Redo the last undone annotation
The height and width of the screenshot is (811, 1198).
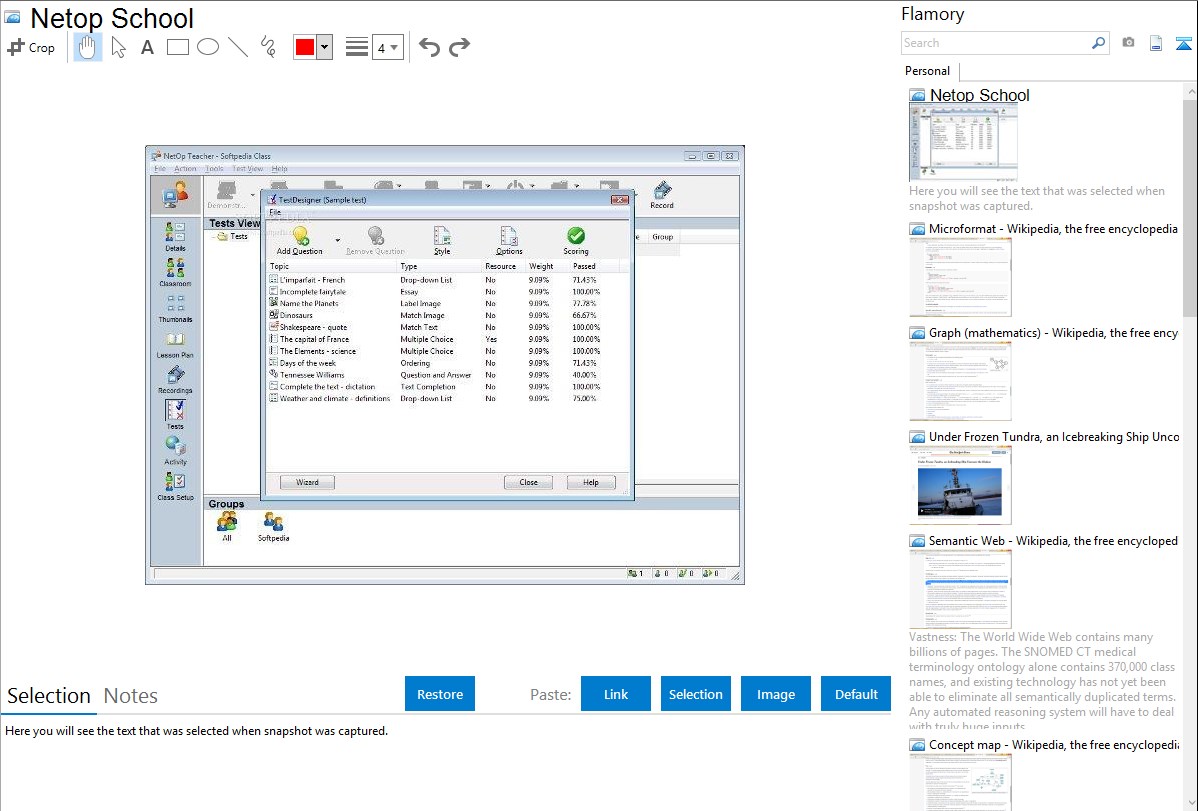(460, 47)
